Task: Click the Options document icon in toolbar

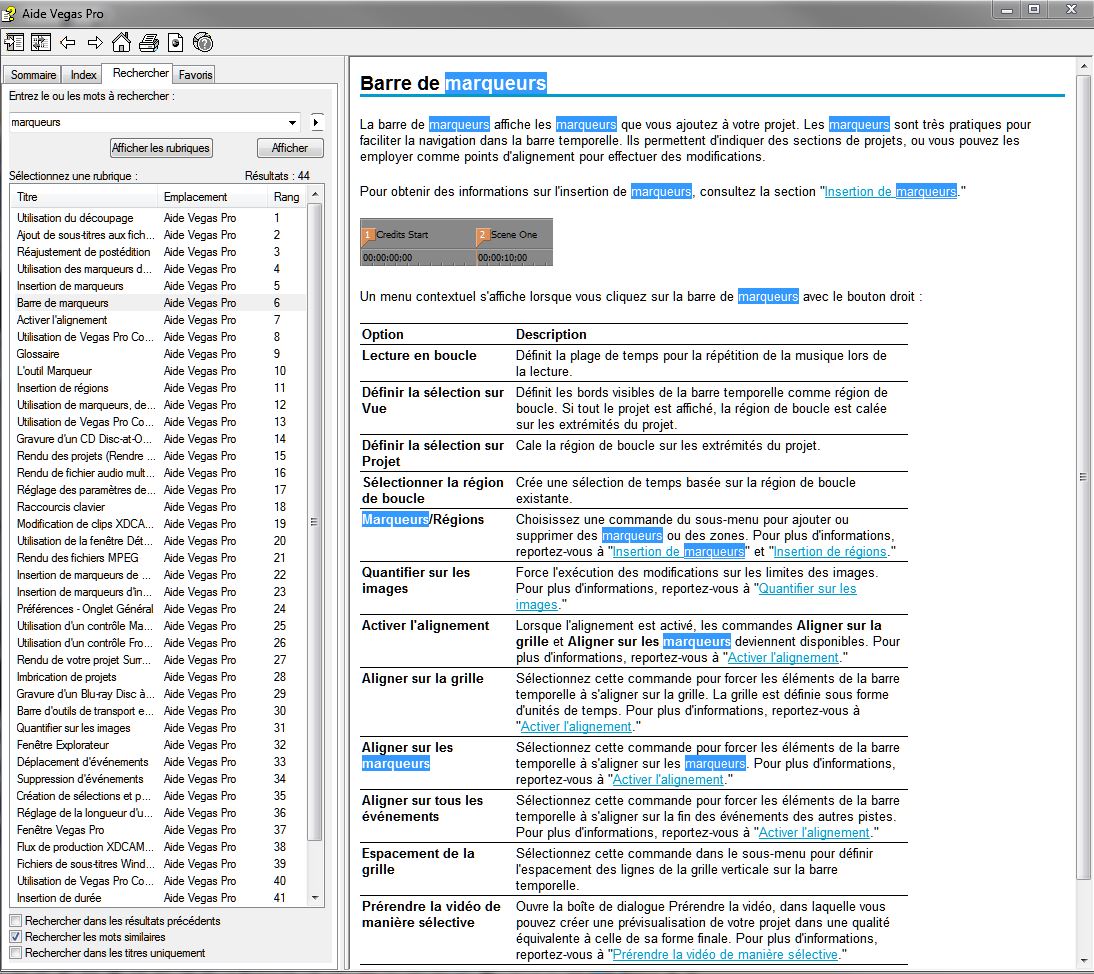Action: pyautogui.click(x=175, y=42)
